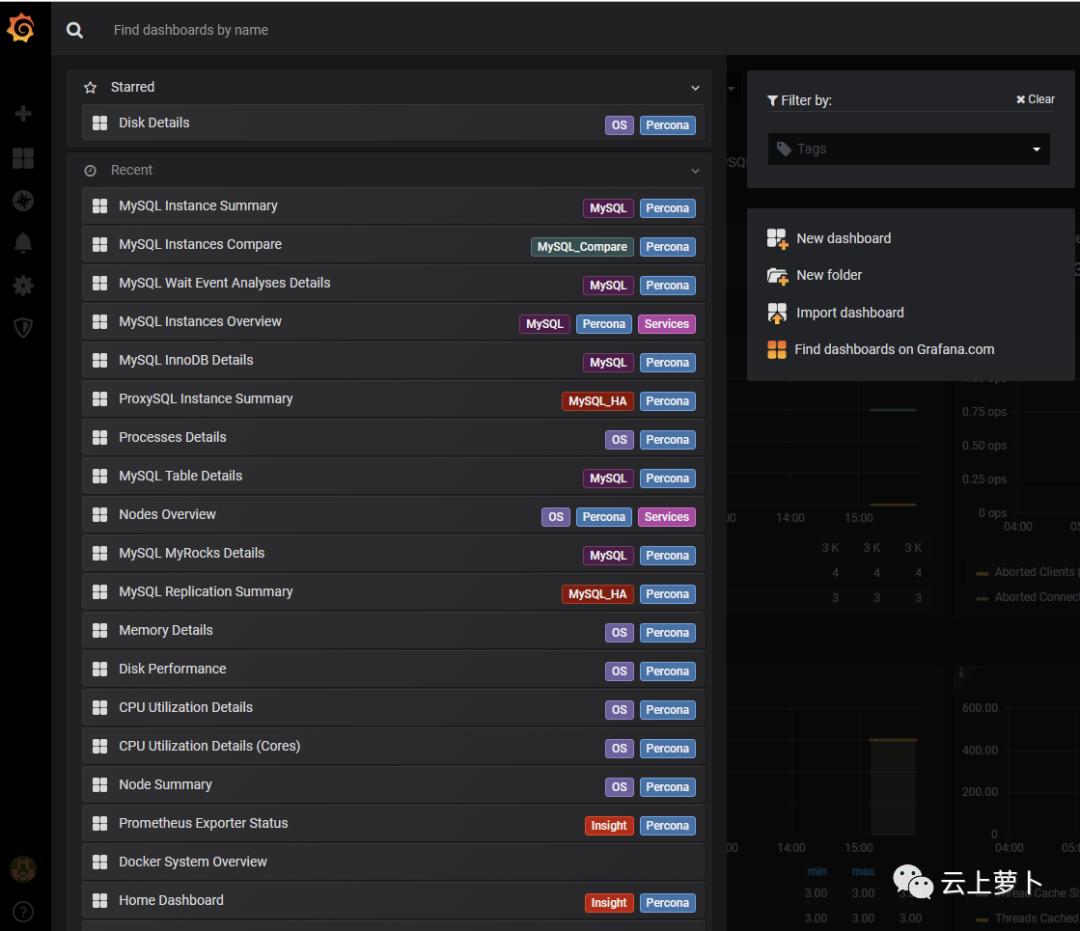Click the OS tag on Memory Details

tap(619, 633)
